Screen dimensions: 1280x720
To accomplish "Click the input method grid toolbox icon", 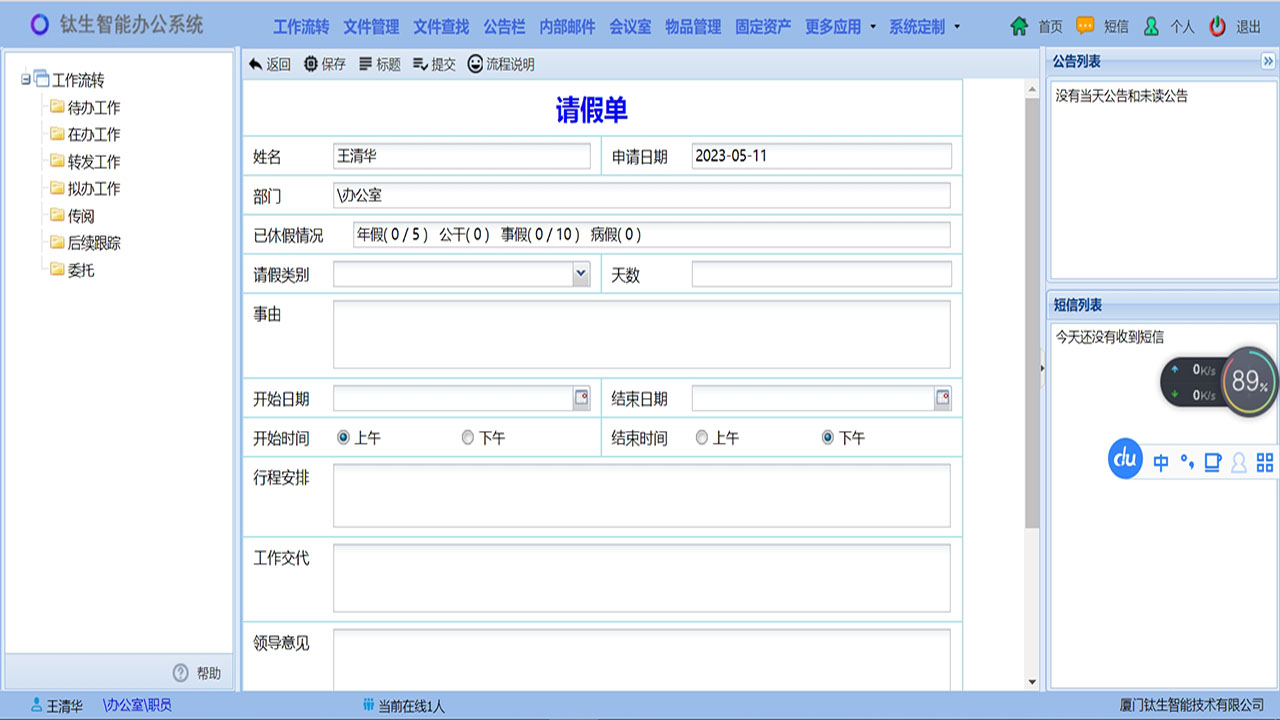I will pos(1265,462).
